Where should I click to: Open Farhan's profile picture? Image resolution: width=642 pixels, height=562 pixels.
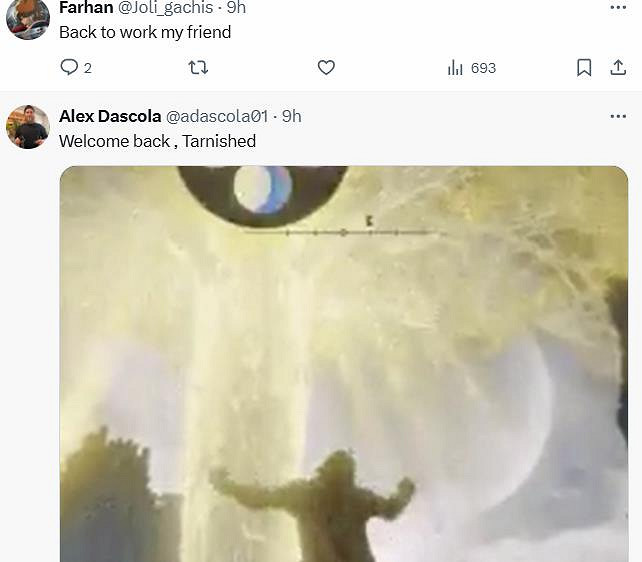[28, 18]
